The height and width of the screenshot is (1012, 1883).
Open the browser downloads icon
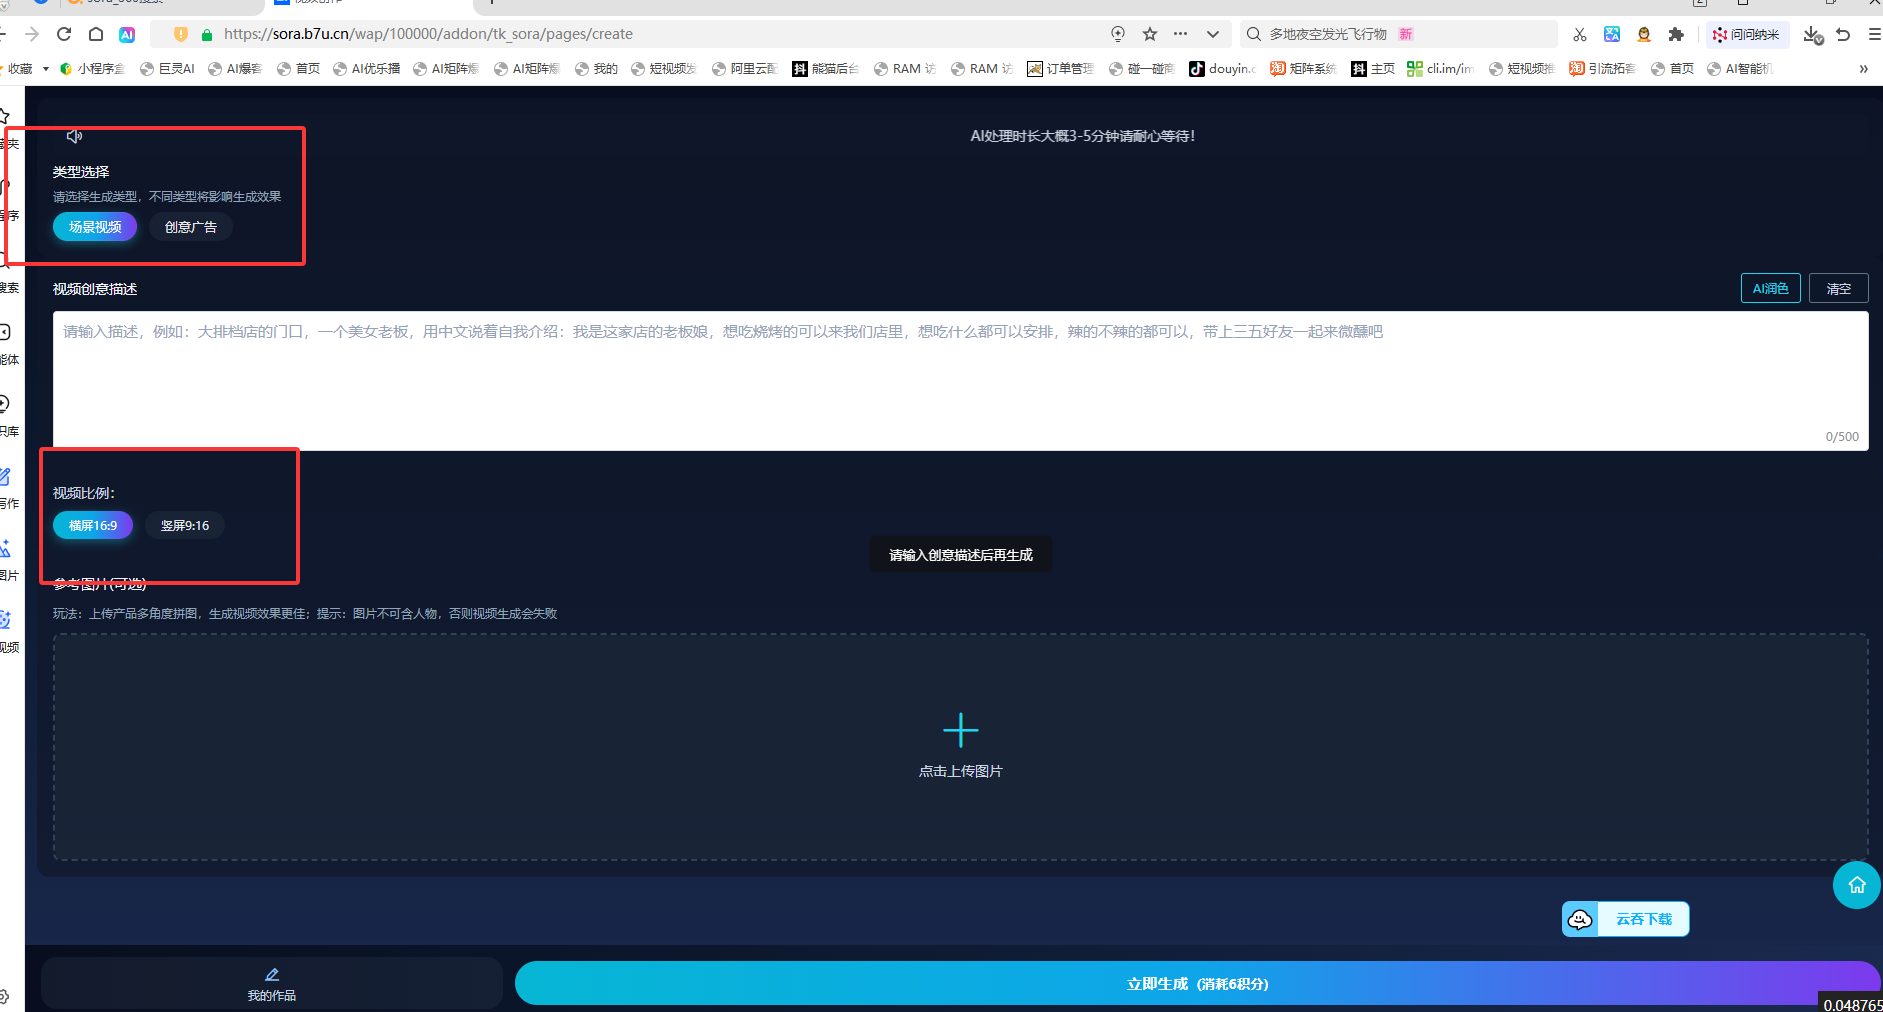point(1812,34)
